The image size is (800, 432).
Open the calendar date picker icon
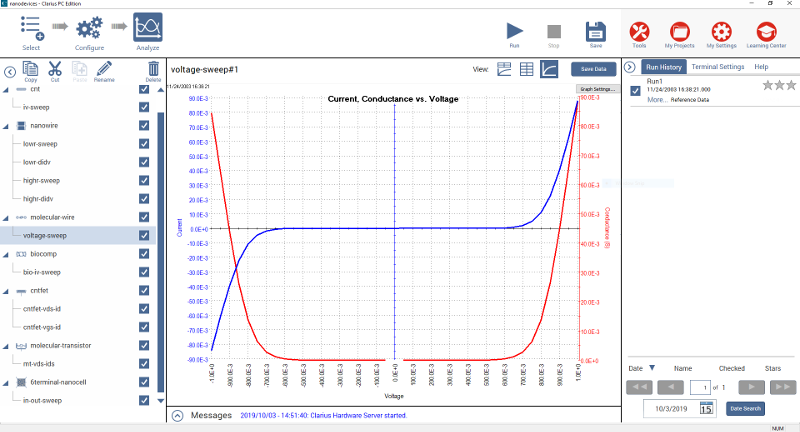(706, 408)
